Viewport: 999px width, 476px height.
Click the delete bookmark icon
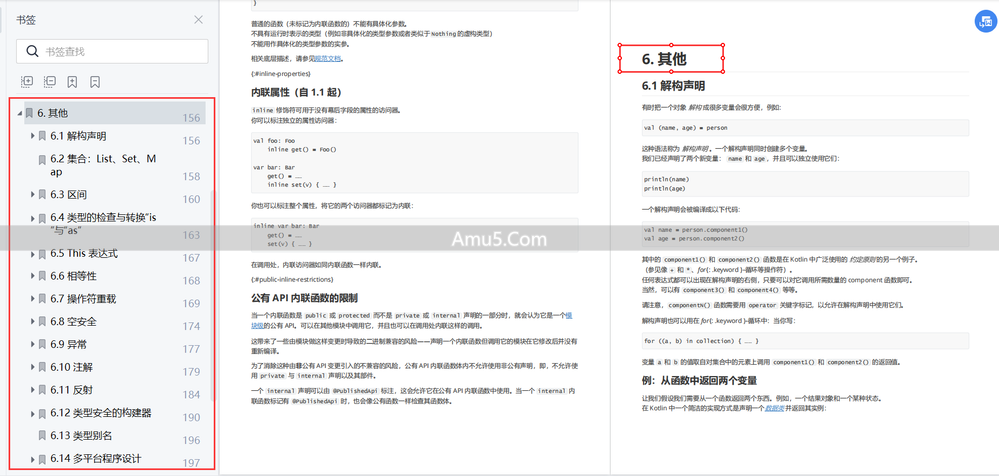pos(95,82)
